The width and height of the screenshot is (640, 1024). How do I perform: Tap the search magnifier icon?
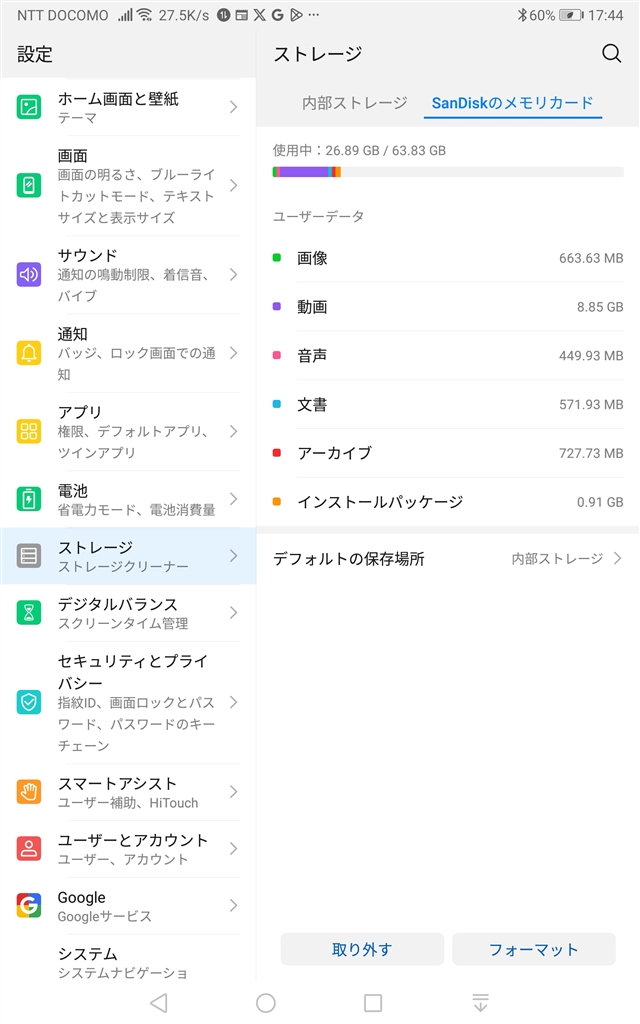(611, 54)
